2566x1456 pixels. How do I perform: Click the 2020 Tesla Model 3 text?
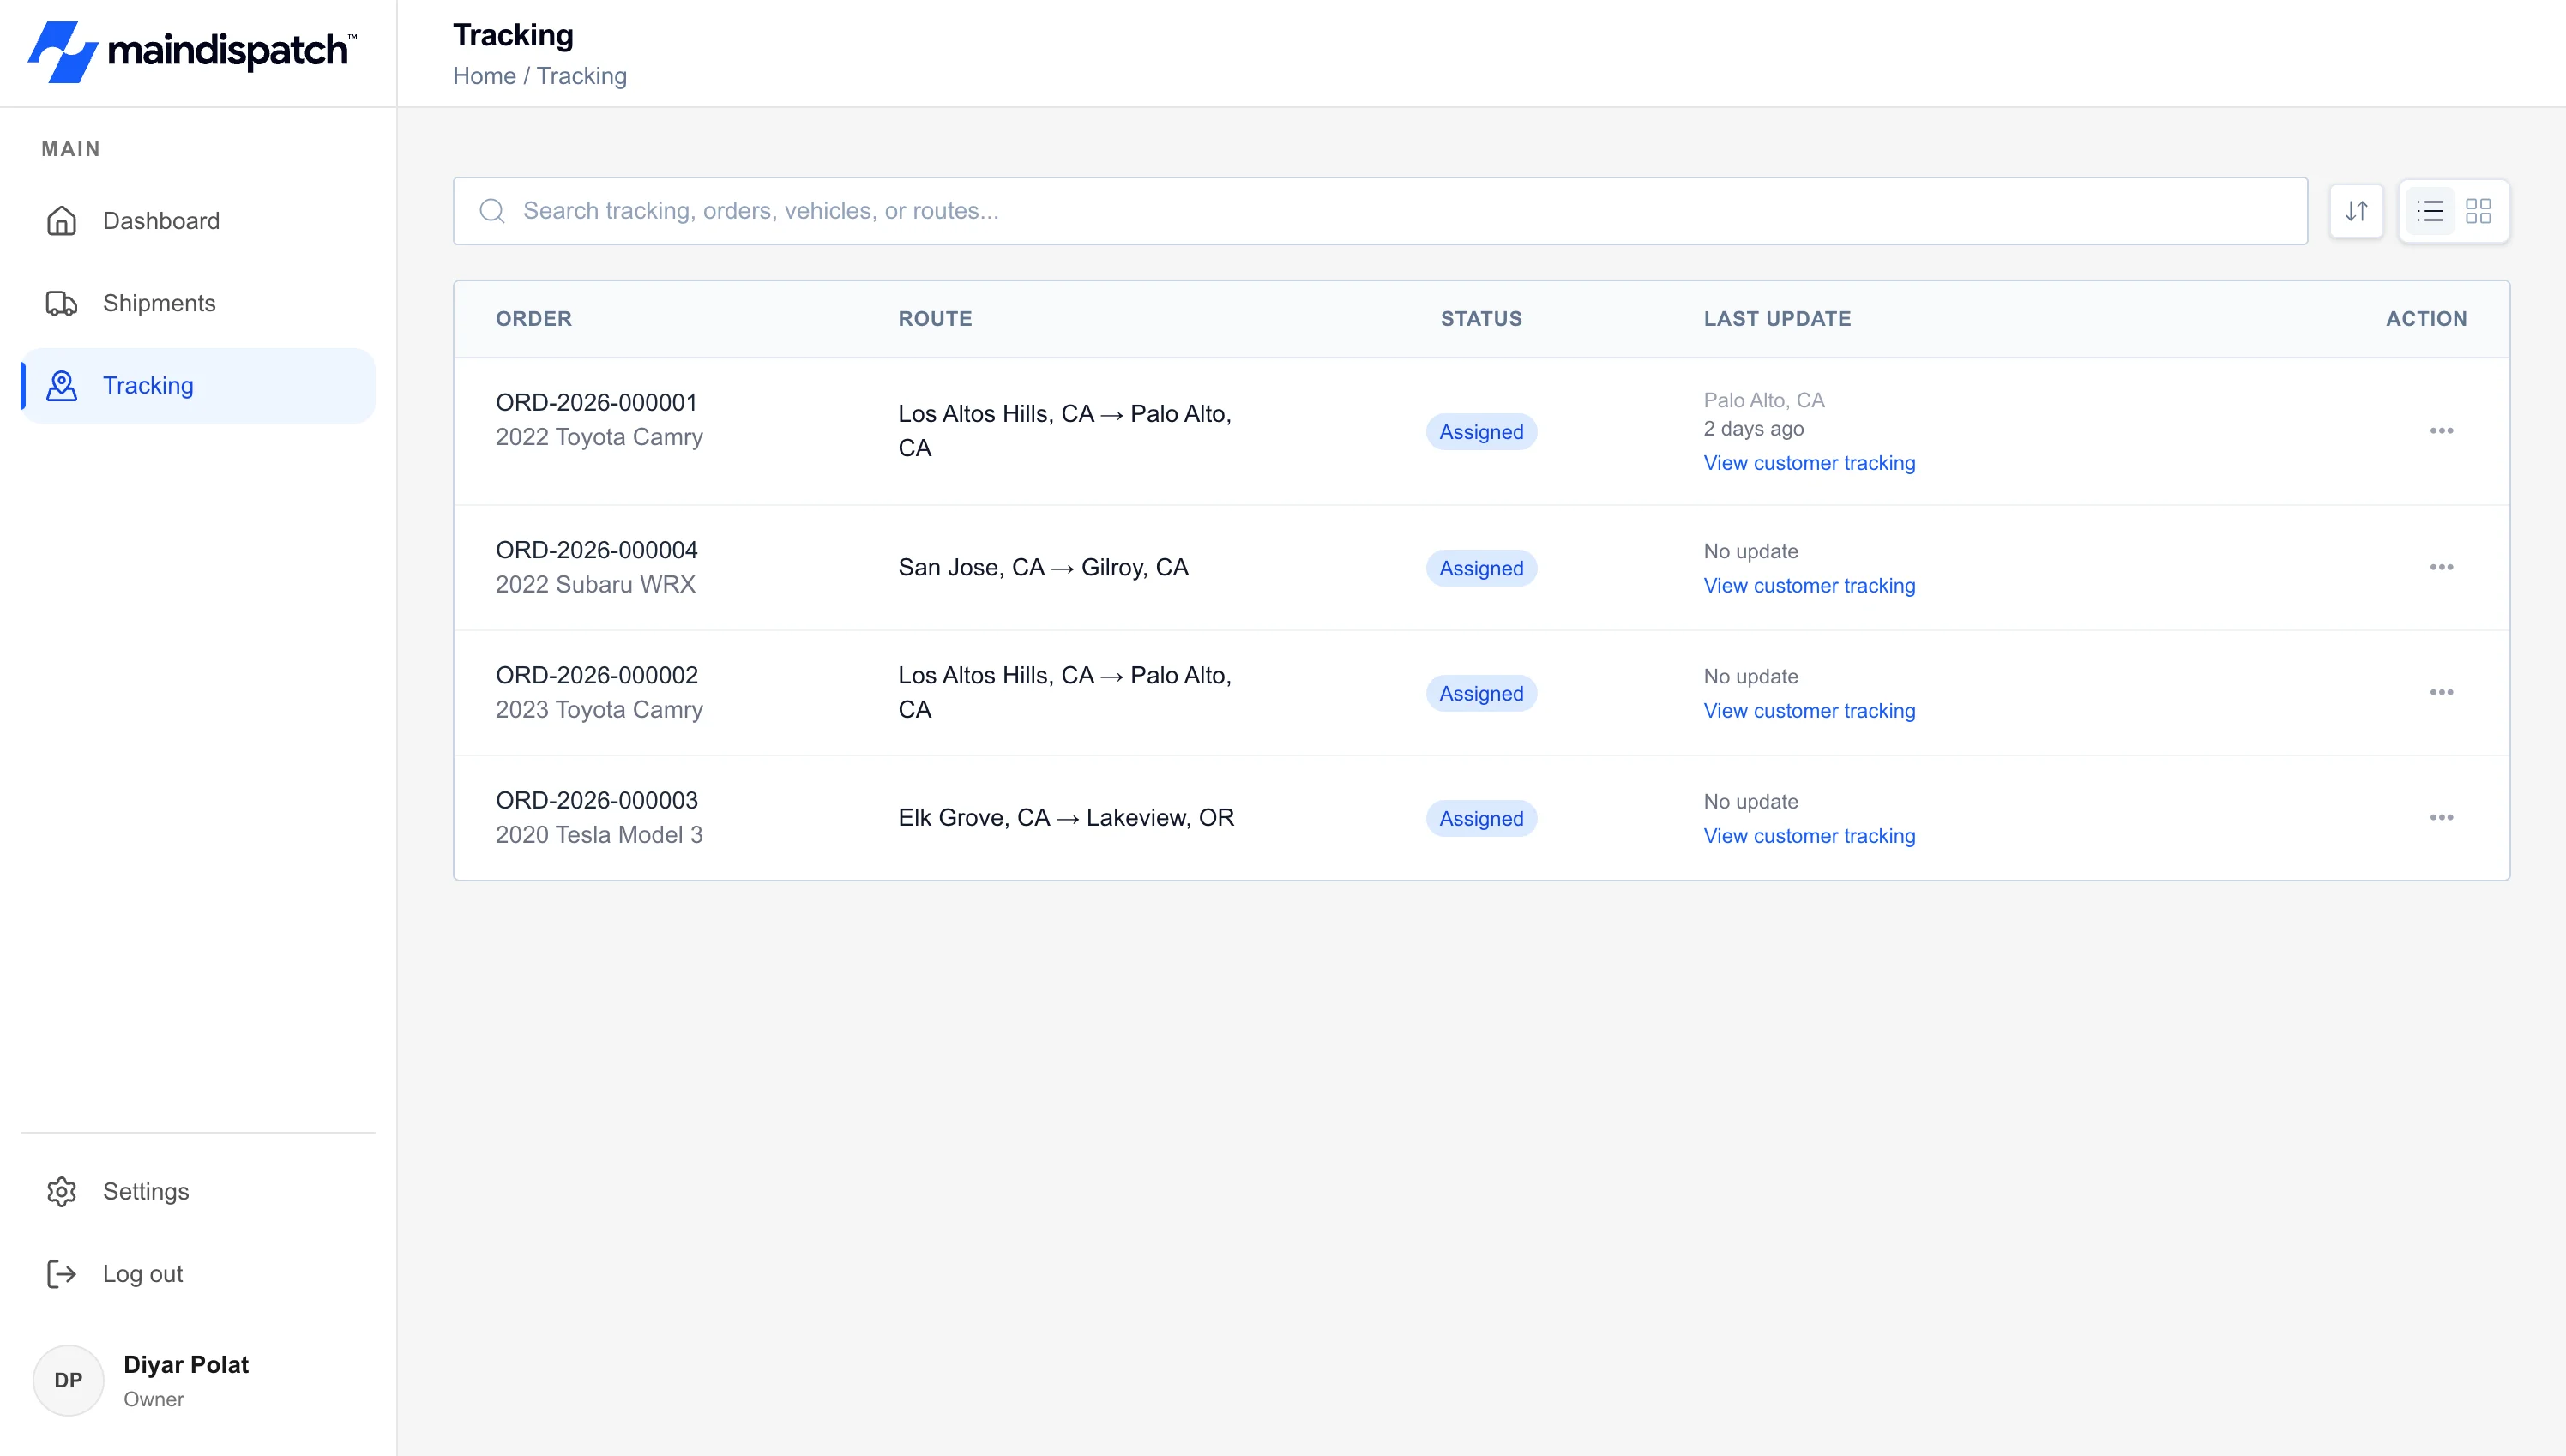coord(599,834)
